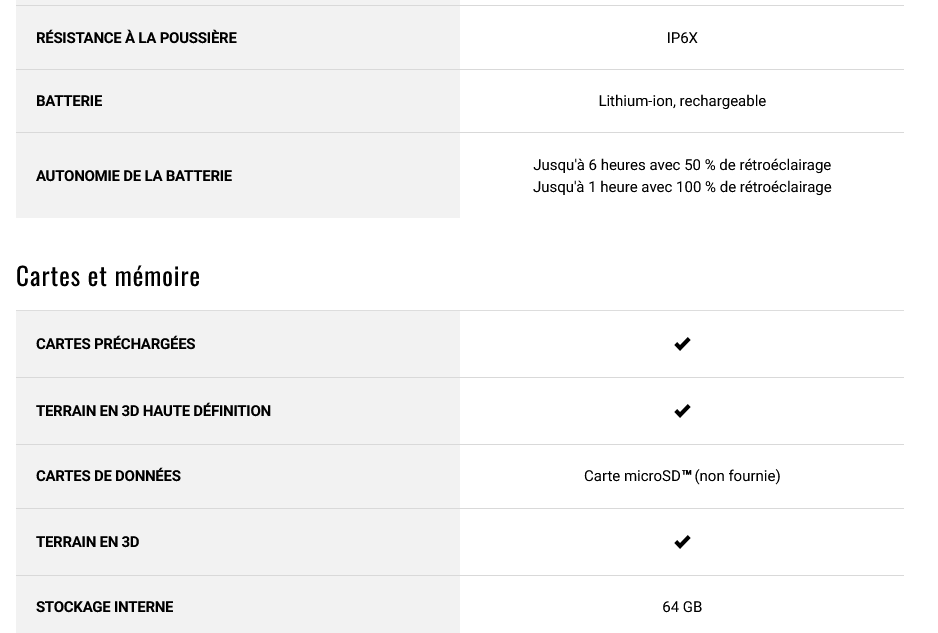Click the 6 heures avec 50 % rétroéclairage line
This screenshot has height=633, width=938.
pyautogui.click(x=682, y=165)
